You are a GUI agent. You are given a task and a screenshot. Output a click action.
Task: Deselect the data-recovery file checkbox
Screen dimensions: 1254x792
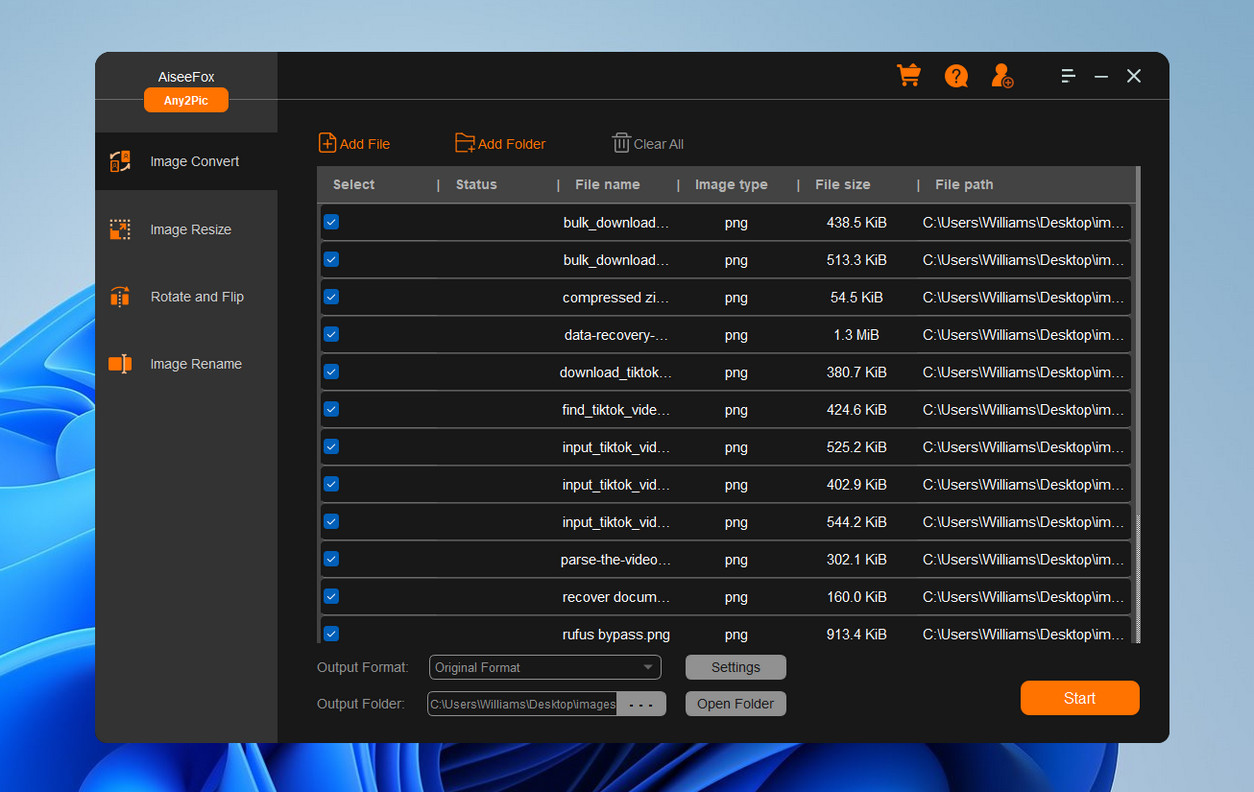coord(331,334)
